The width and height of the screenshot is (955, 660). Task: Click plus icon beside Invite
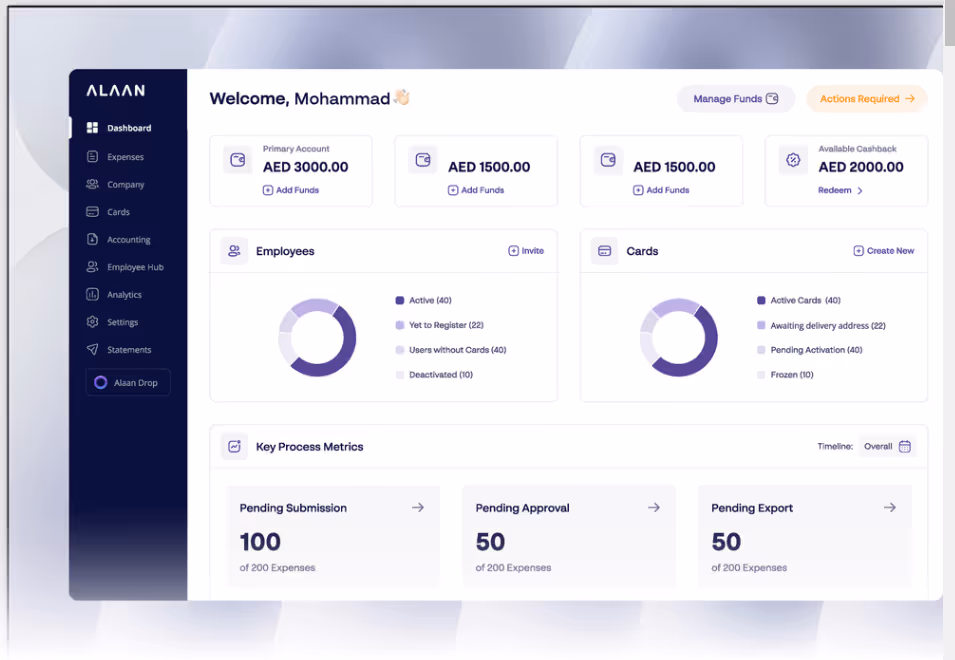pos(513,251)
